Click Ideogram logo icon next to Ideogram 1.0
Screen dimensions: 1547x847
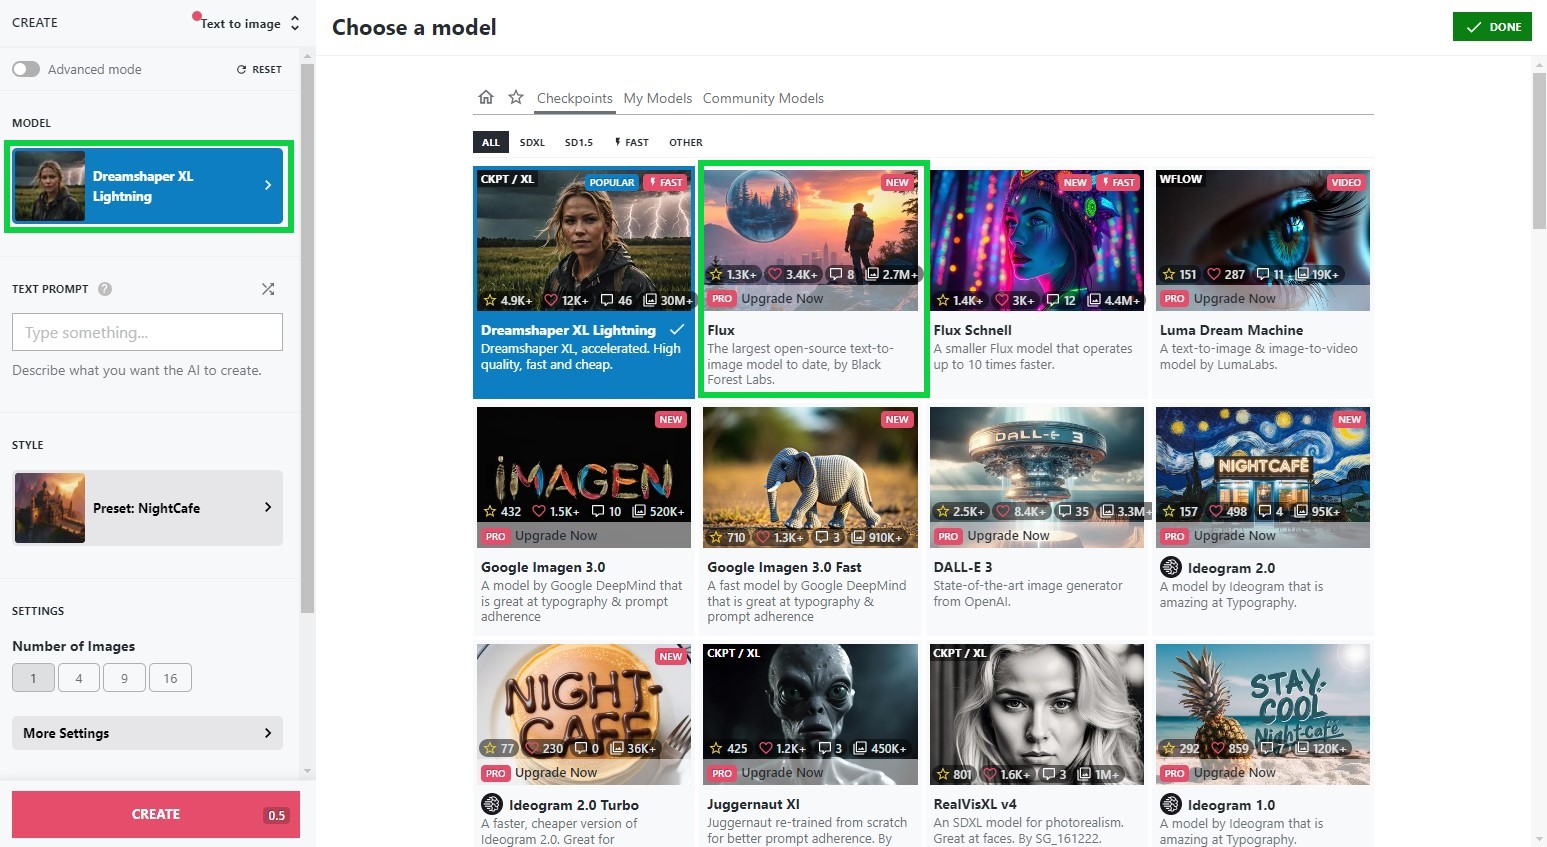tap(1171, 804)
